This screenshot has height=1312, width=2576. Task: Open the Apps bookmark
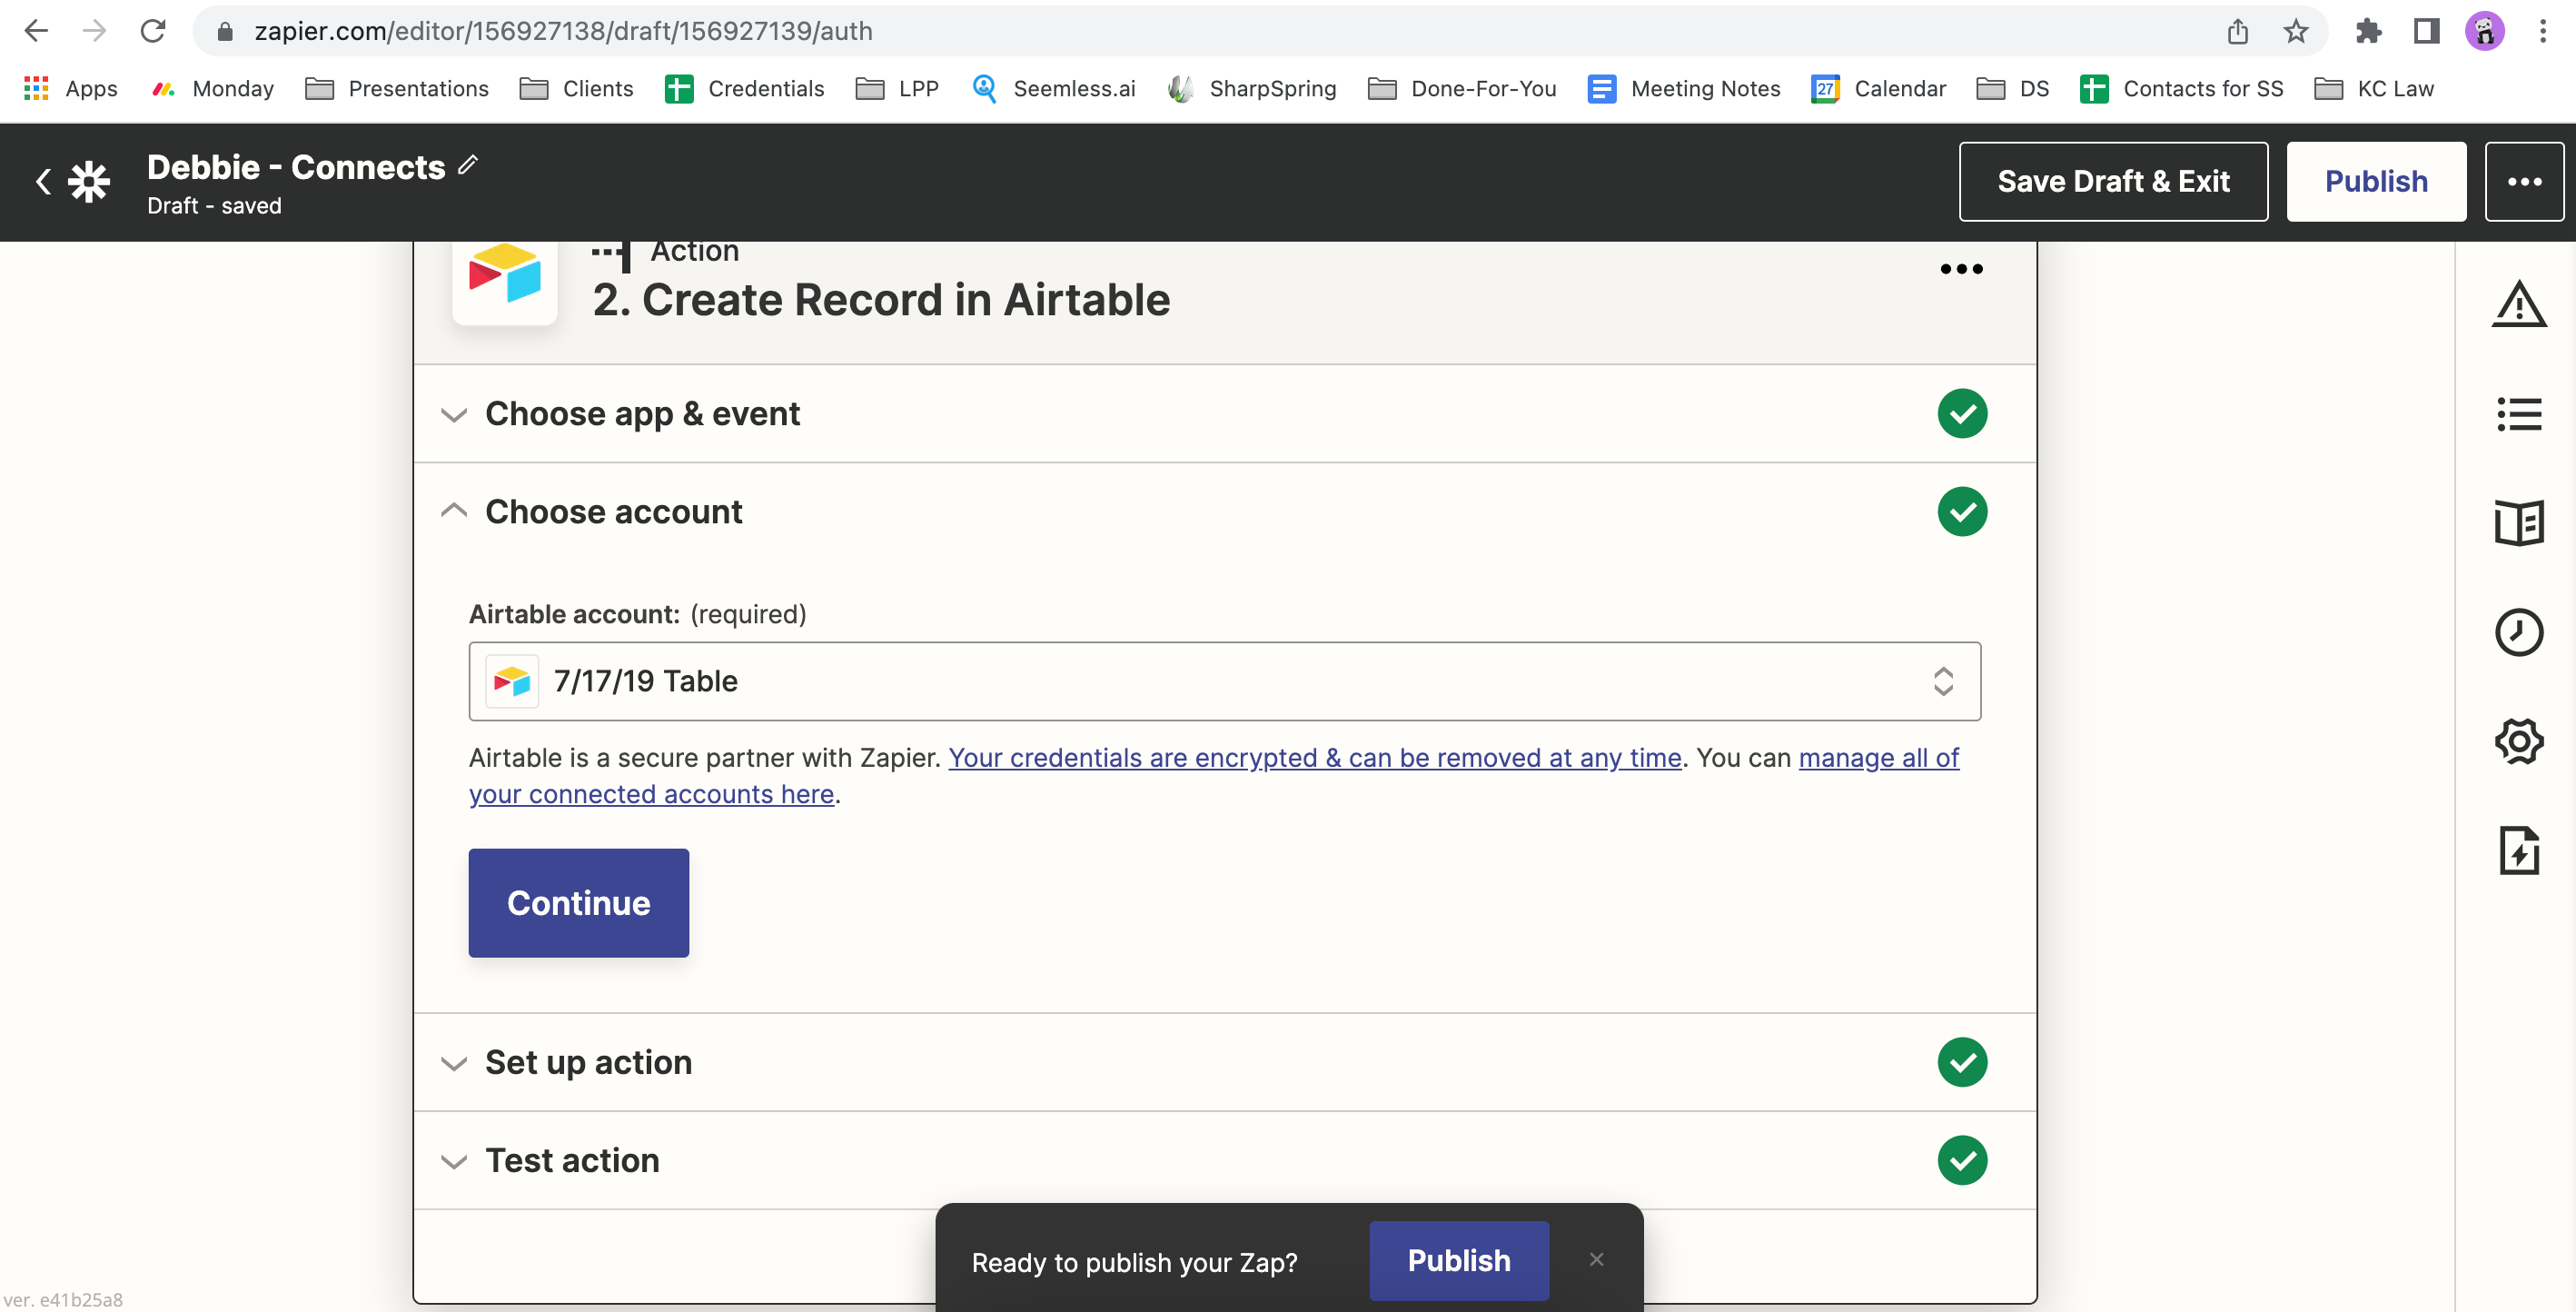pyautogui.click(x=70, y=89)
